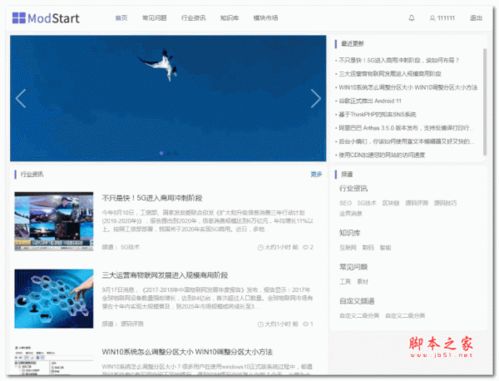Screen dimensions: 499x381
Task: Select the 素材 channel tag
Action: (x=363, y=281)
